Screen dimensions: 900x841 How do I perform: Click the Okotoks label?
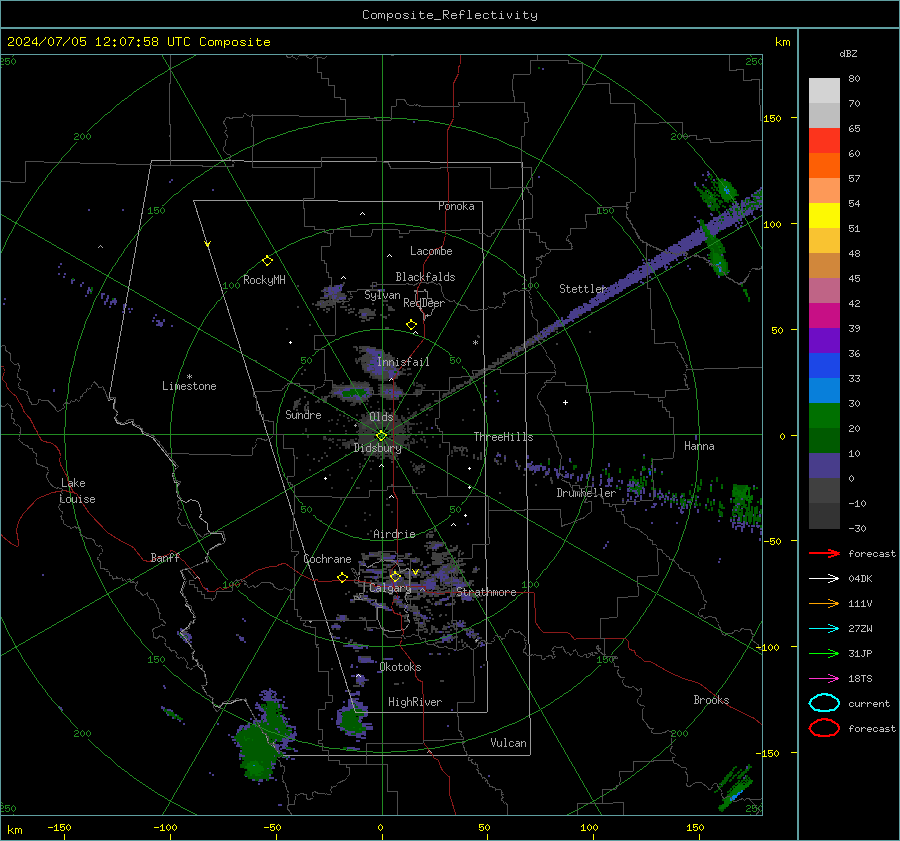(x=400, y=667)
